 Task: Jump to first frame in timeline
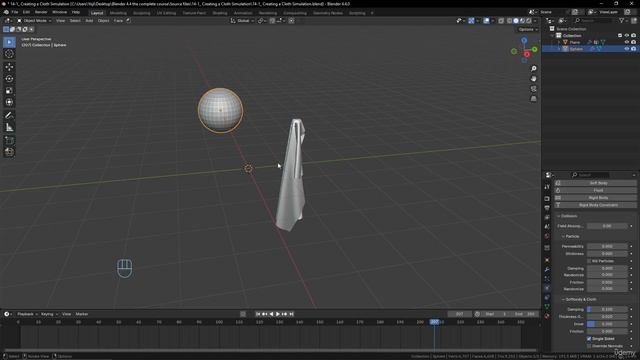pyautogui.click(x=258, y=314)
